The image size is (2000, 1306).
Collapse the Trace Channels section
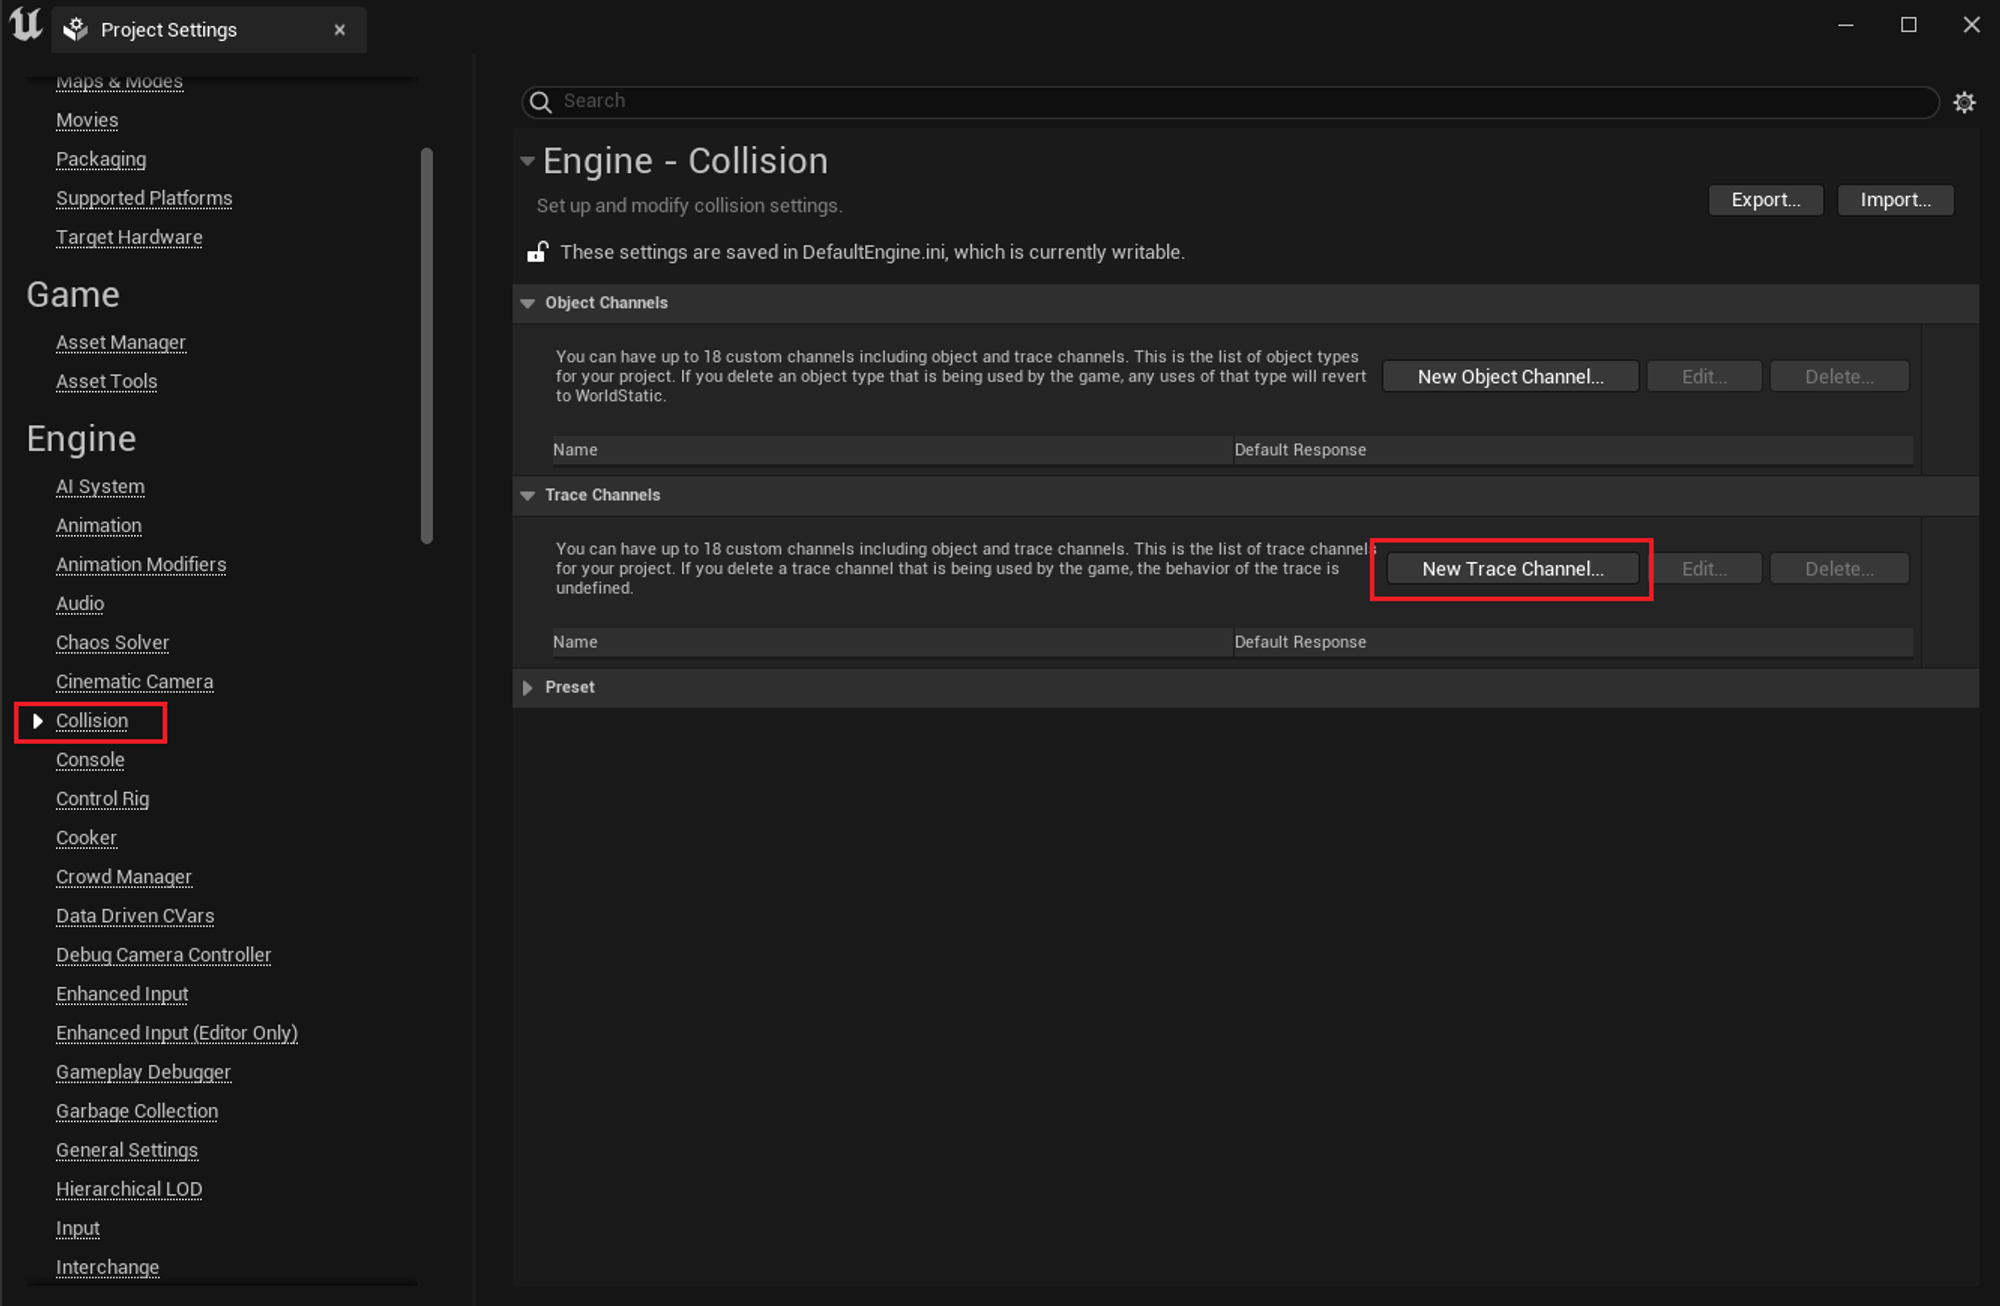528,495
